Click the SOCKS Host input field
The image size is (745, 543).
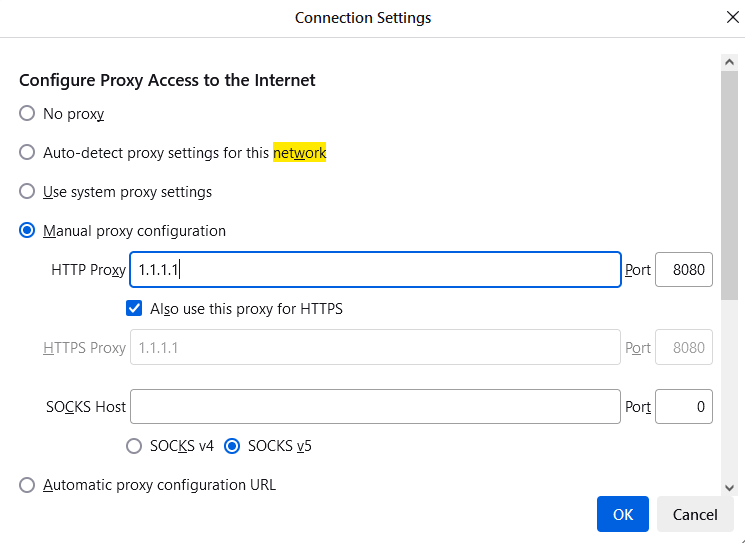(x=375, y=407)
